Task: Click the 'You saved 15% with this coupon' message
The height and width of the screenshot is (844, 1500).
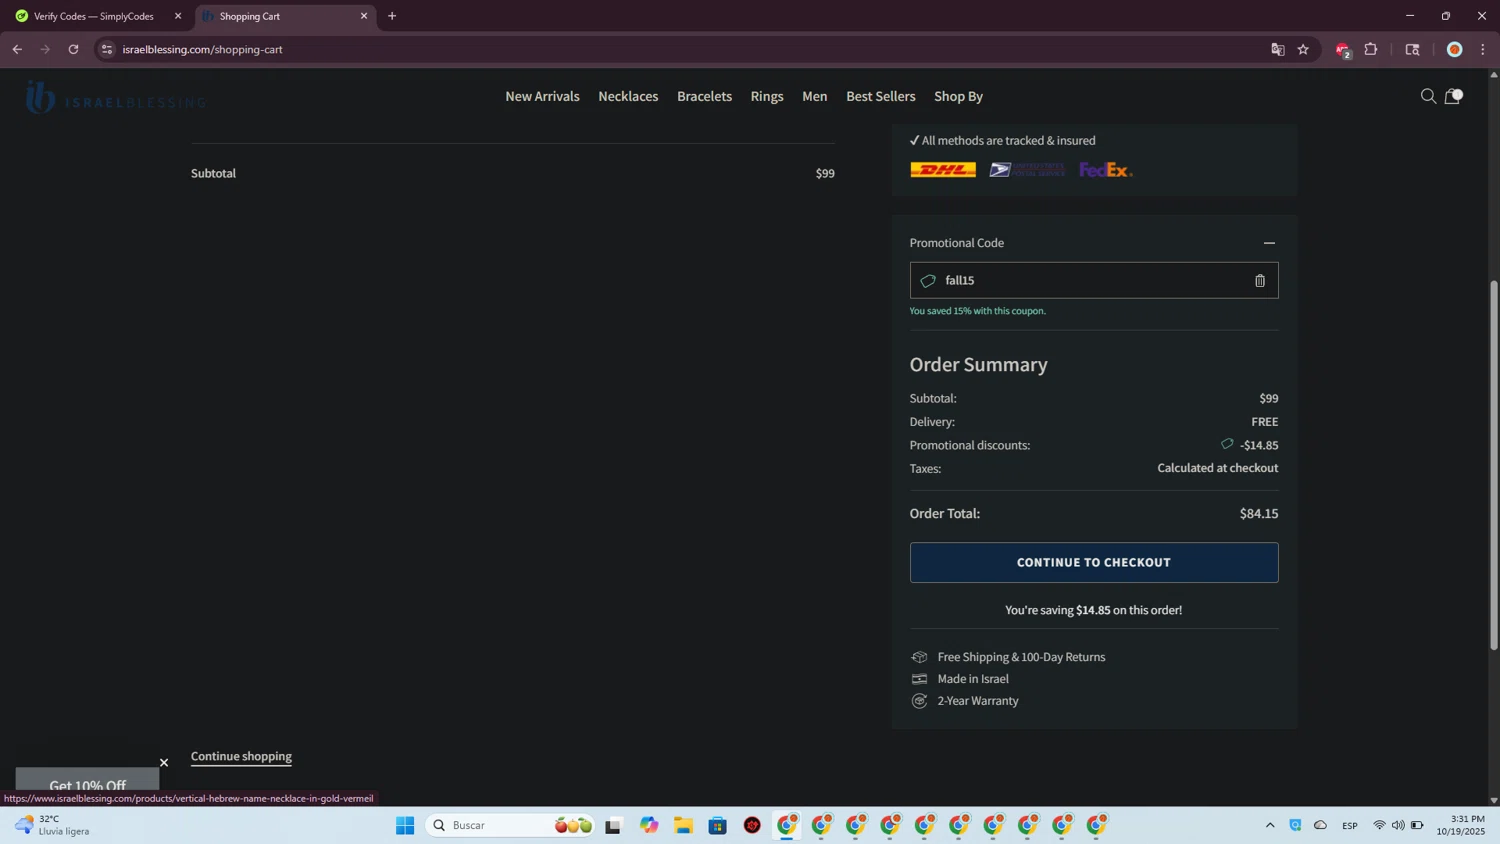Action: click(977, 311)
